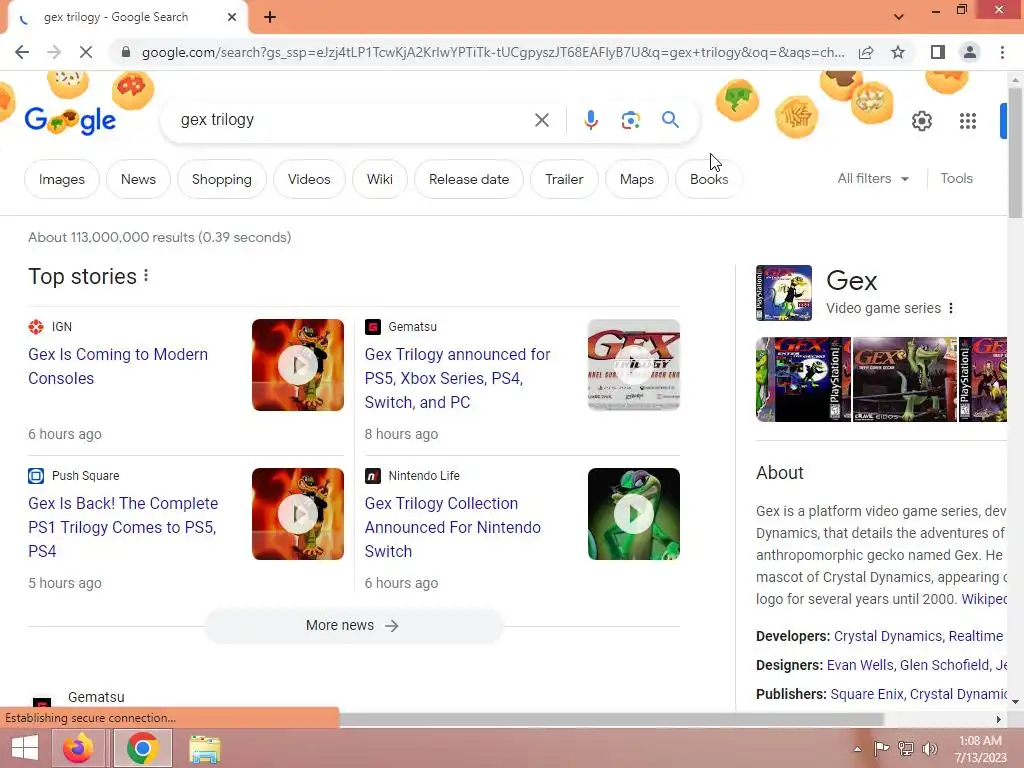Launch Firefox from the taskbar
Image resolution: width=1024 pixels, height=768 pixels.
pos(78,748)
